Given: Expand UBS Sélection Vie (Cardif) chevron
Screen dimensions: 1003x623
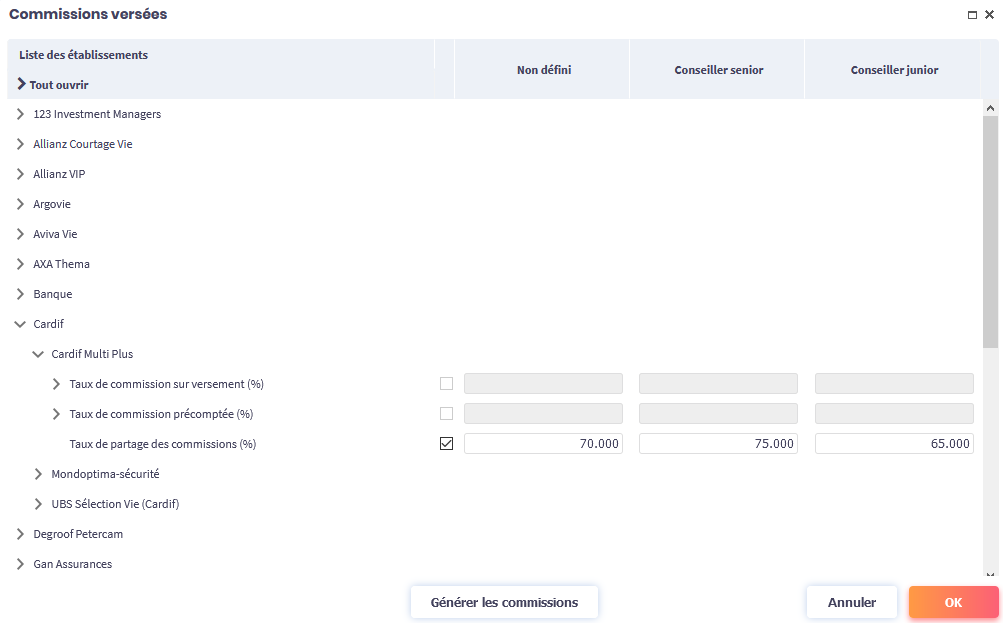Looking at the screenshot, I should (x=39, y=504).
